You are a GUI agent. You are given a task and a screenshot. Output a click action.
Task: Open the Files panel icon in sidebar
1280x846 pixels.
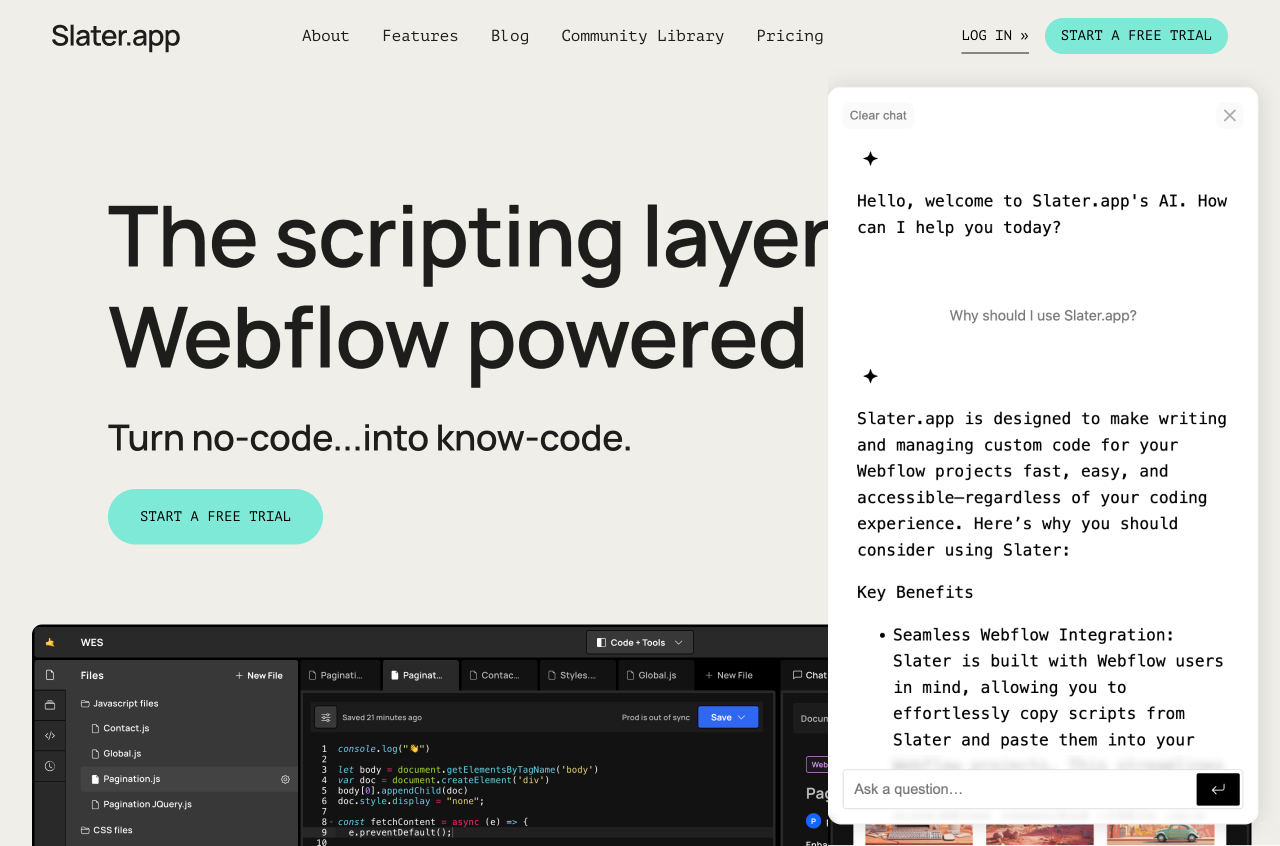(50, 675)
